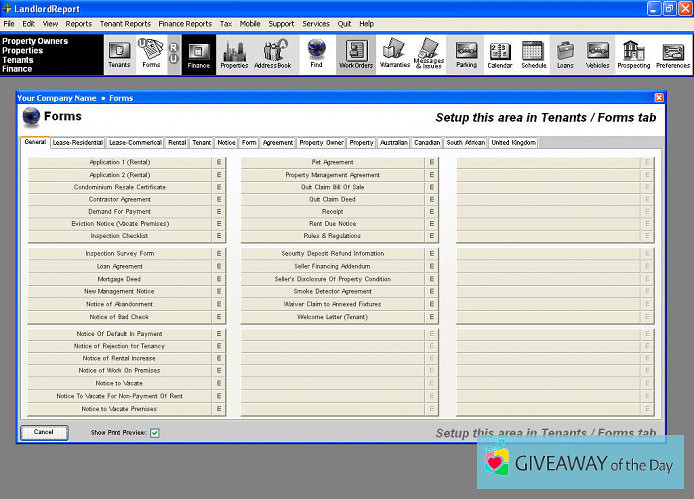
Task: Click the E button beside Mortgage Deed
Action: 219,279
